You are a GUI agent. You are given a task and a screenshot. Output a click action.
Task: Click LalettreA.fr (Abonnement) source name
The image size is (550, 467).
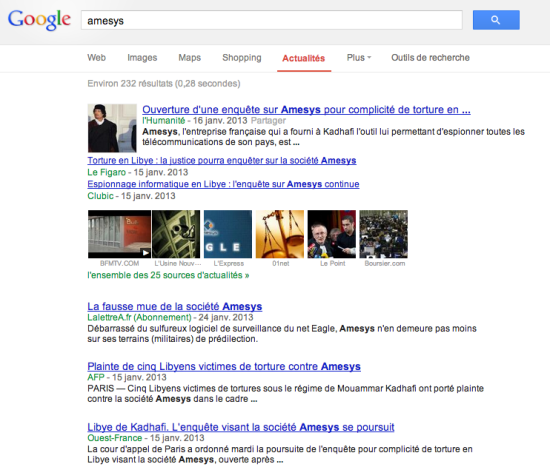[x=139, y=318]
